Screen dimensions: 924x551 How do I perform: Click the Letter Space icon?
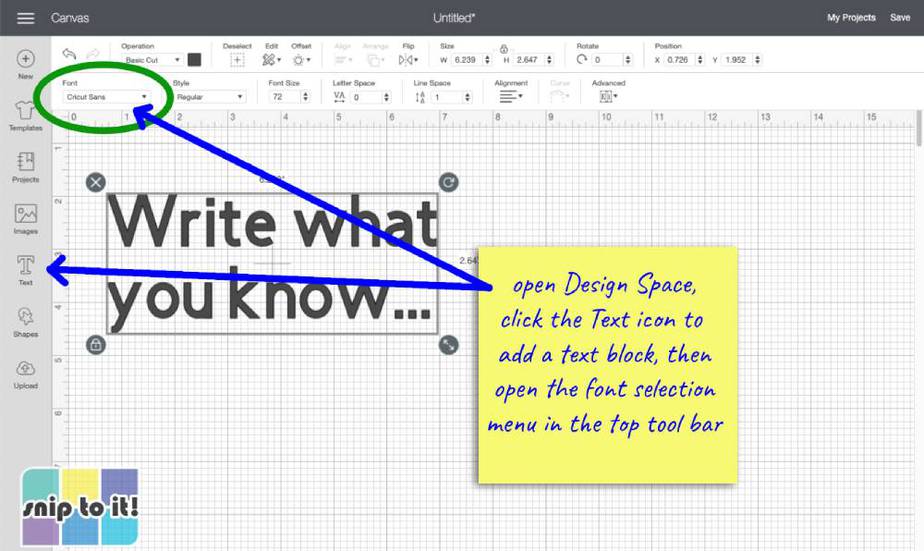click(x=339, y=97)
